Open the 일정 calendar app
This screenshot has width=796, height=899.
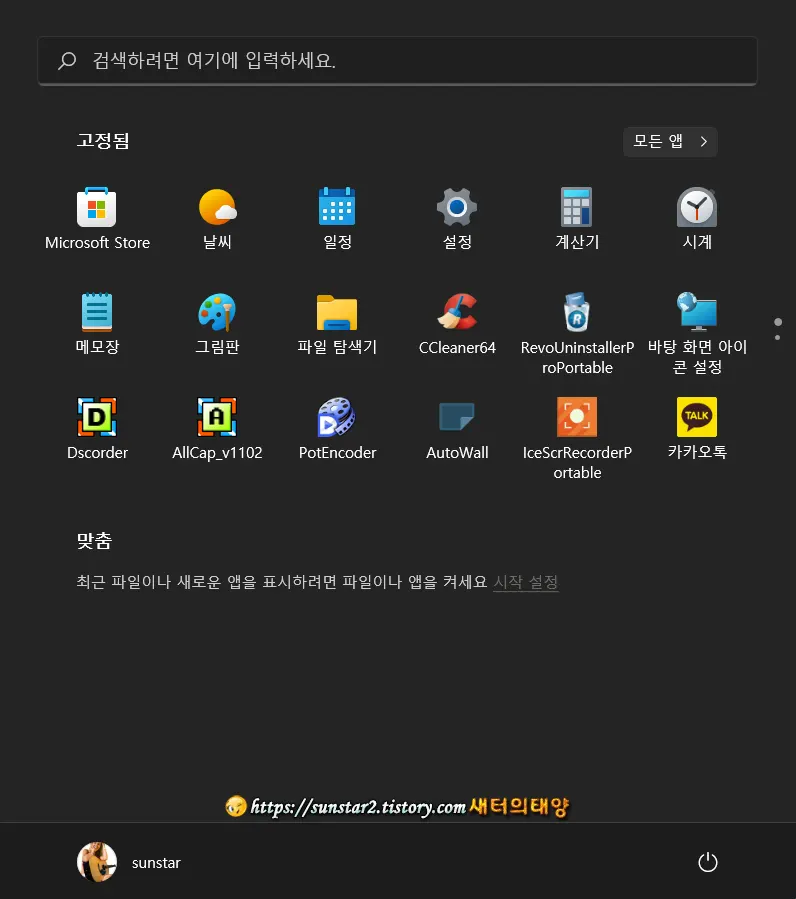(x=337, y=218)
